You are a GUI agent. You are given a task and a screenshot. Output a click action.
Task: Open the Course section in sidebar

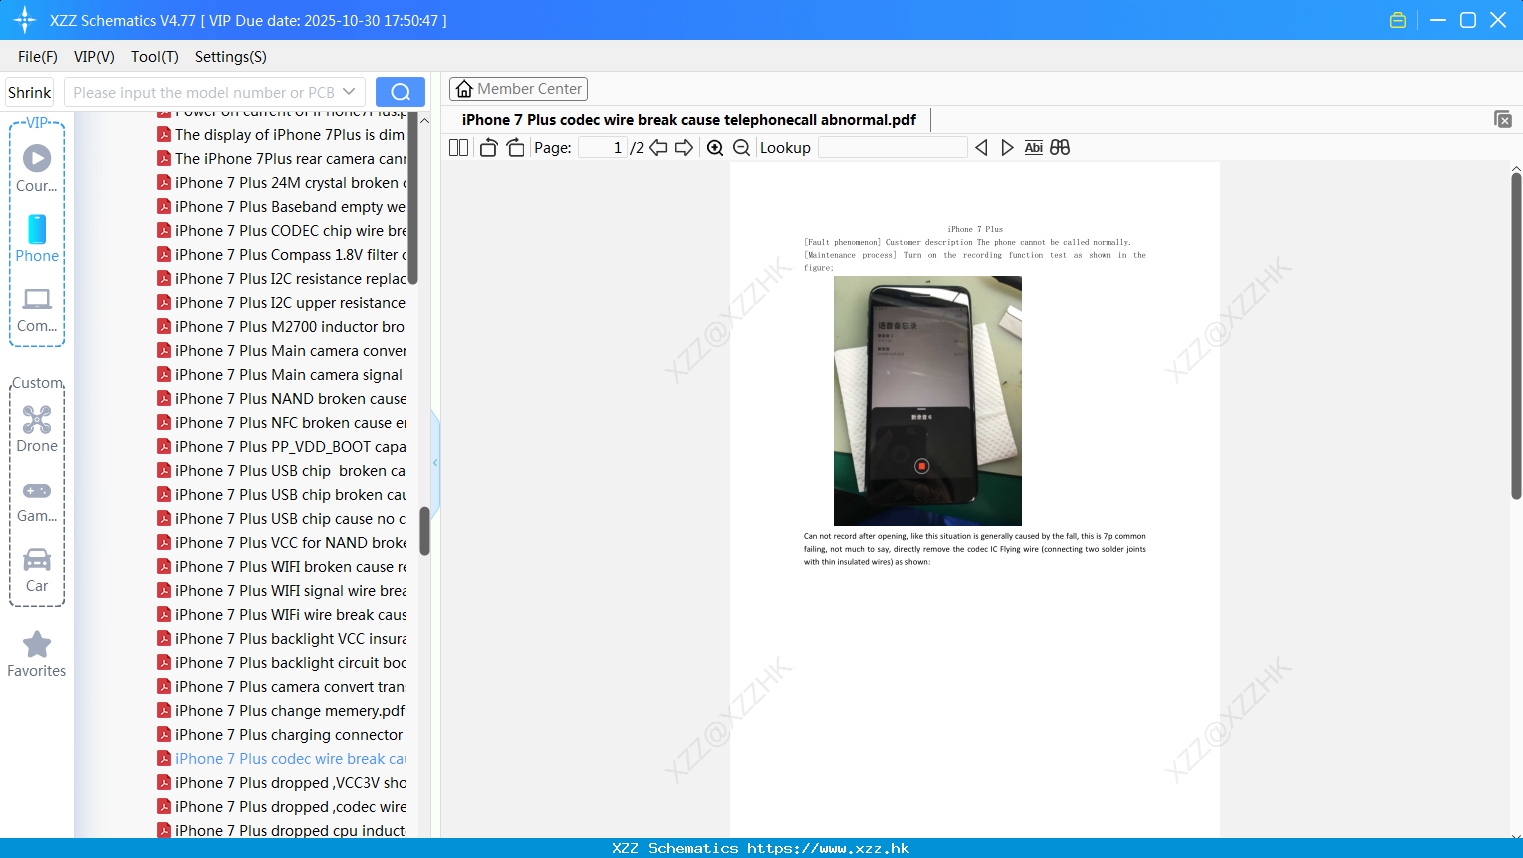click(x=37, y=168)
